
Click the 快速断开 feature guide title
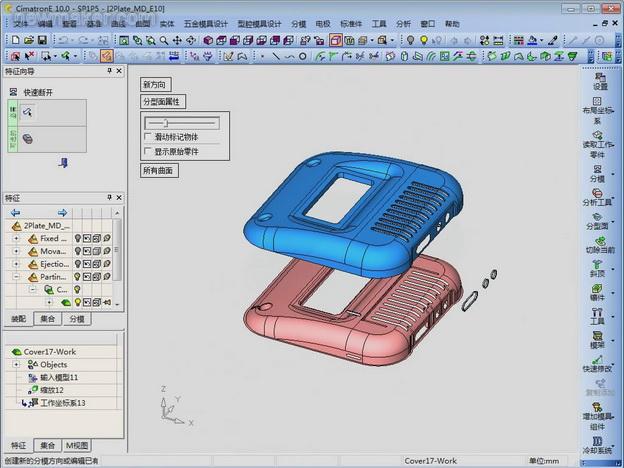(x=38, y=92)
